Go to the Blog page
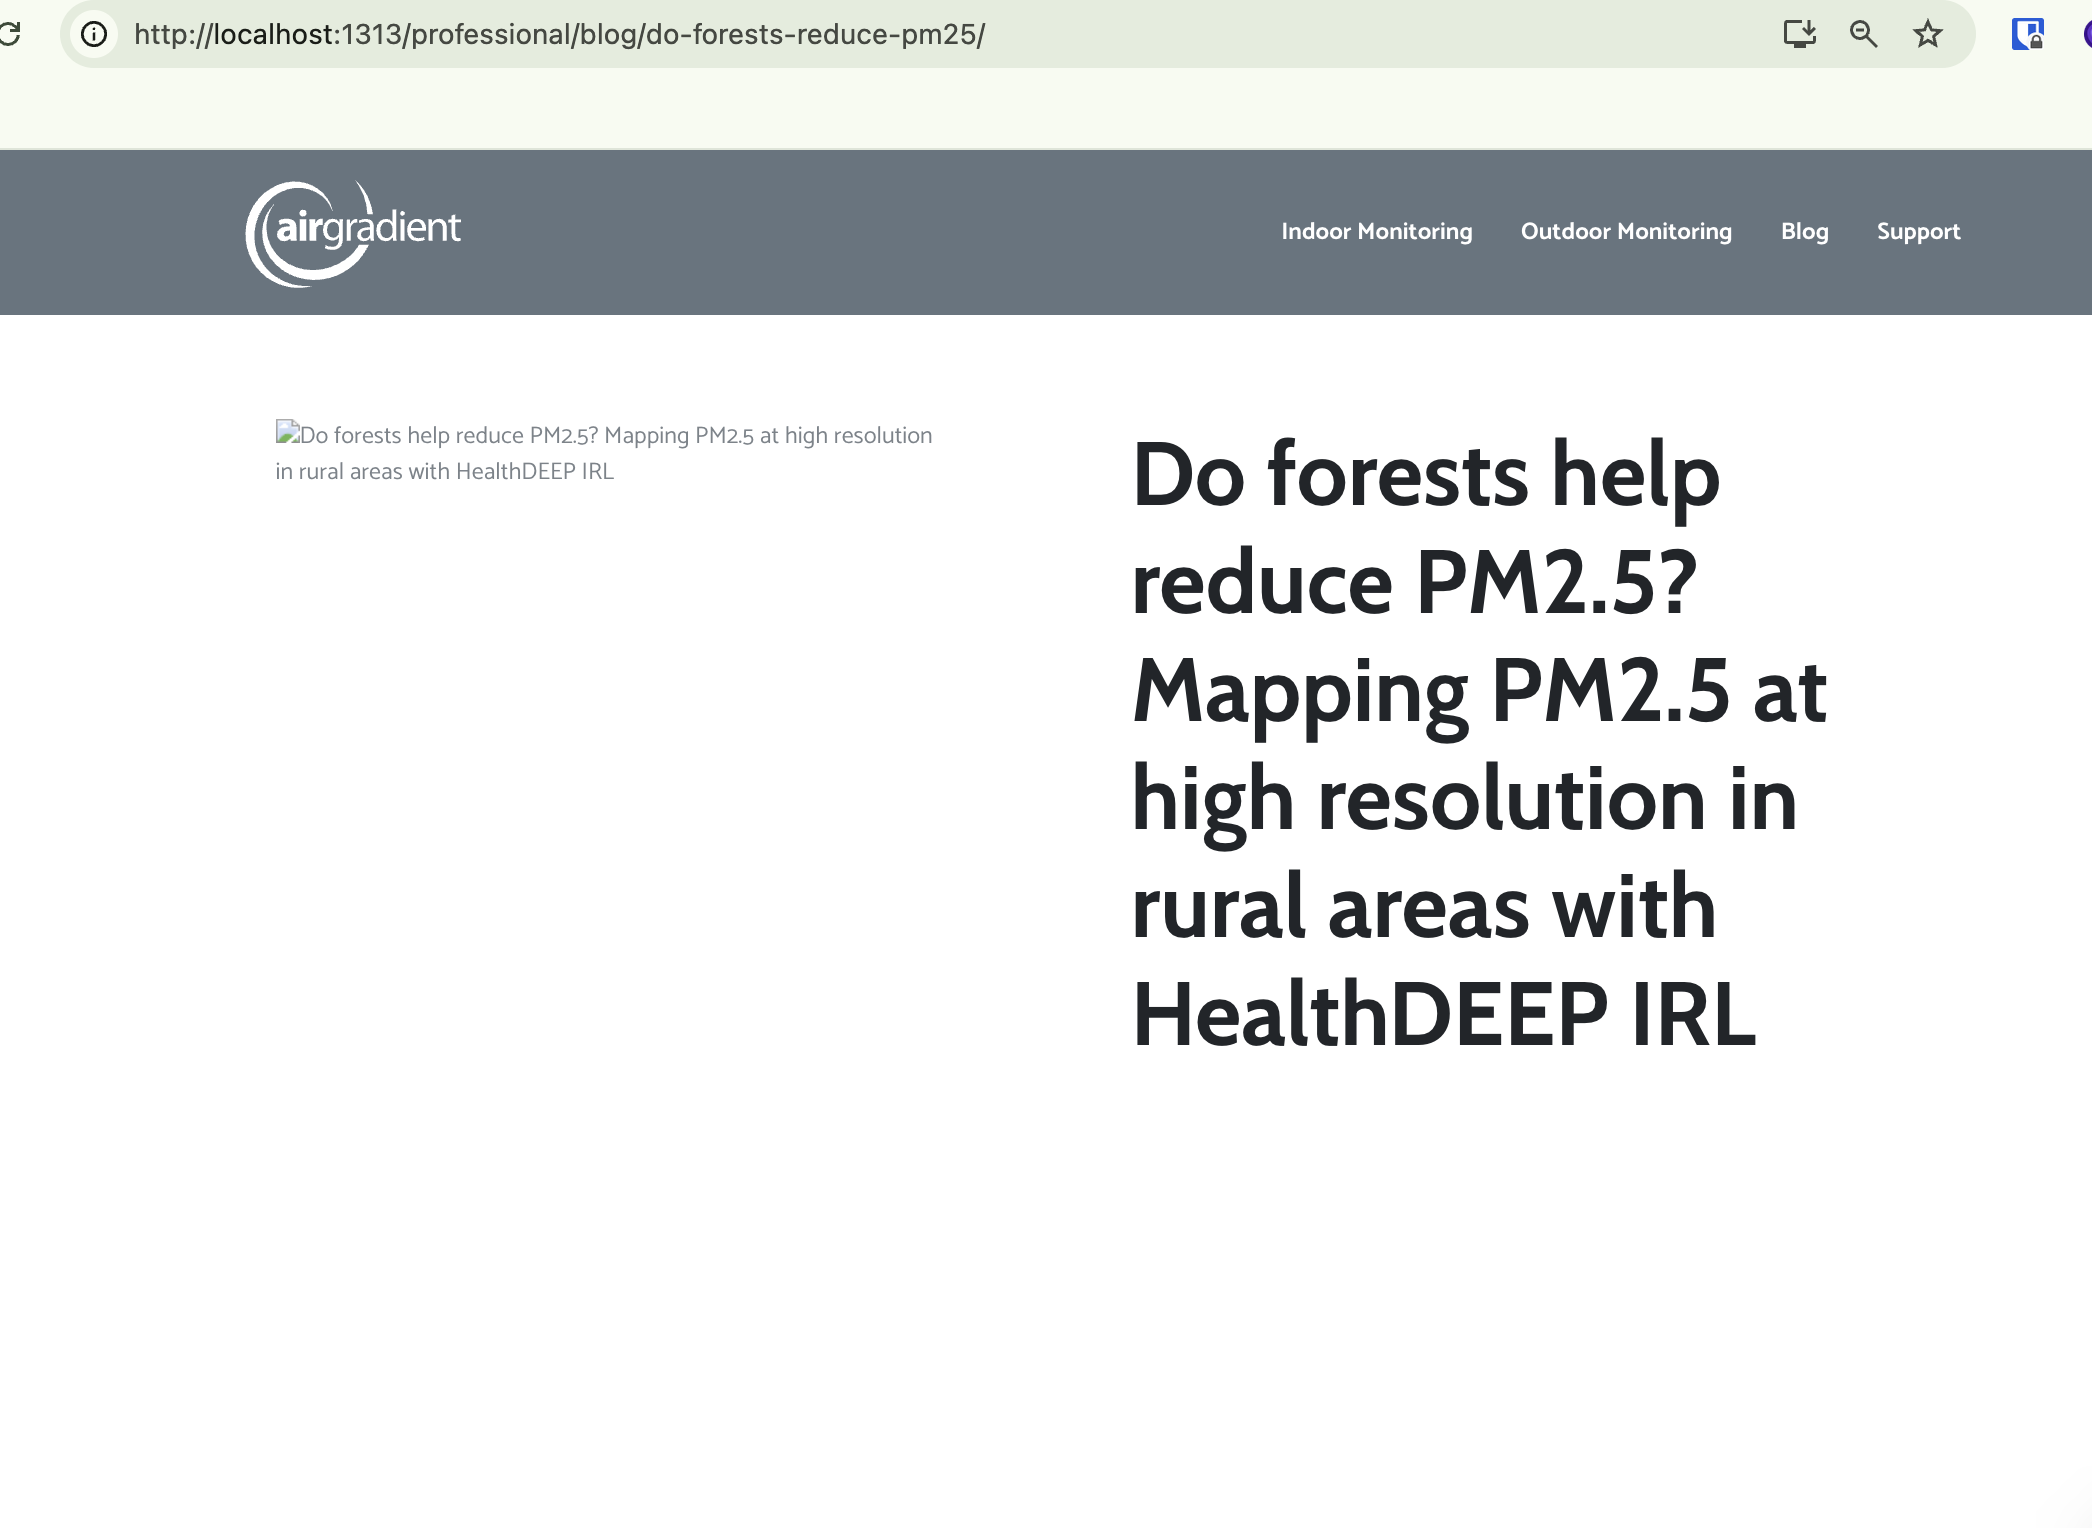Image resolution: width=2092 pixels, height=1528 pixels. pos(1804,232)
